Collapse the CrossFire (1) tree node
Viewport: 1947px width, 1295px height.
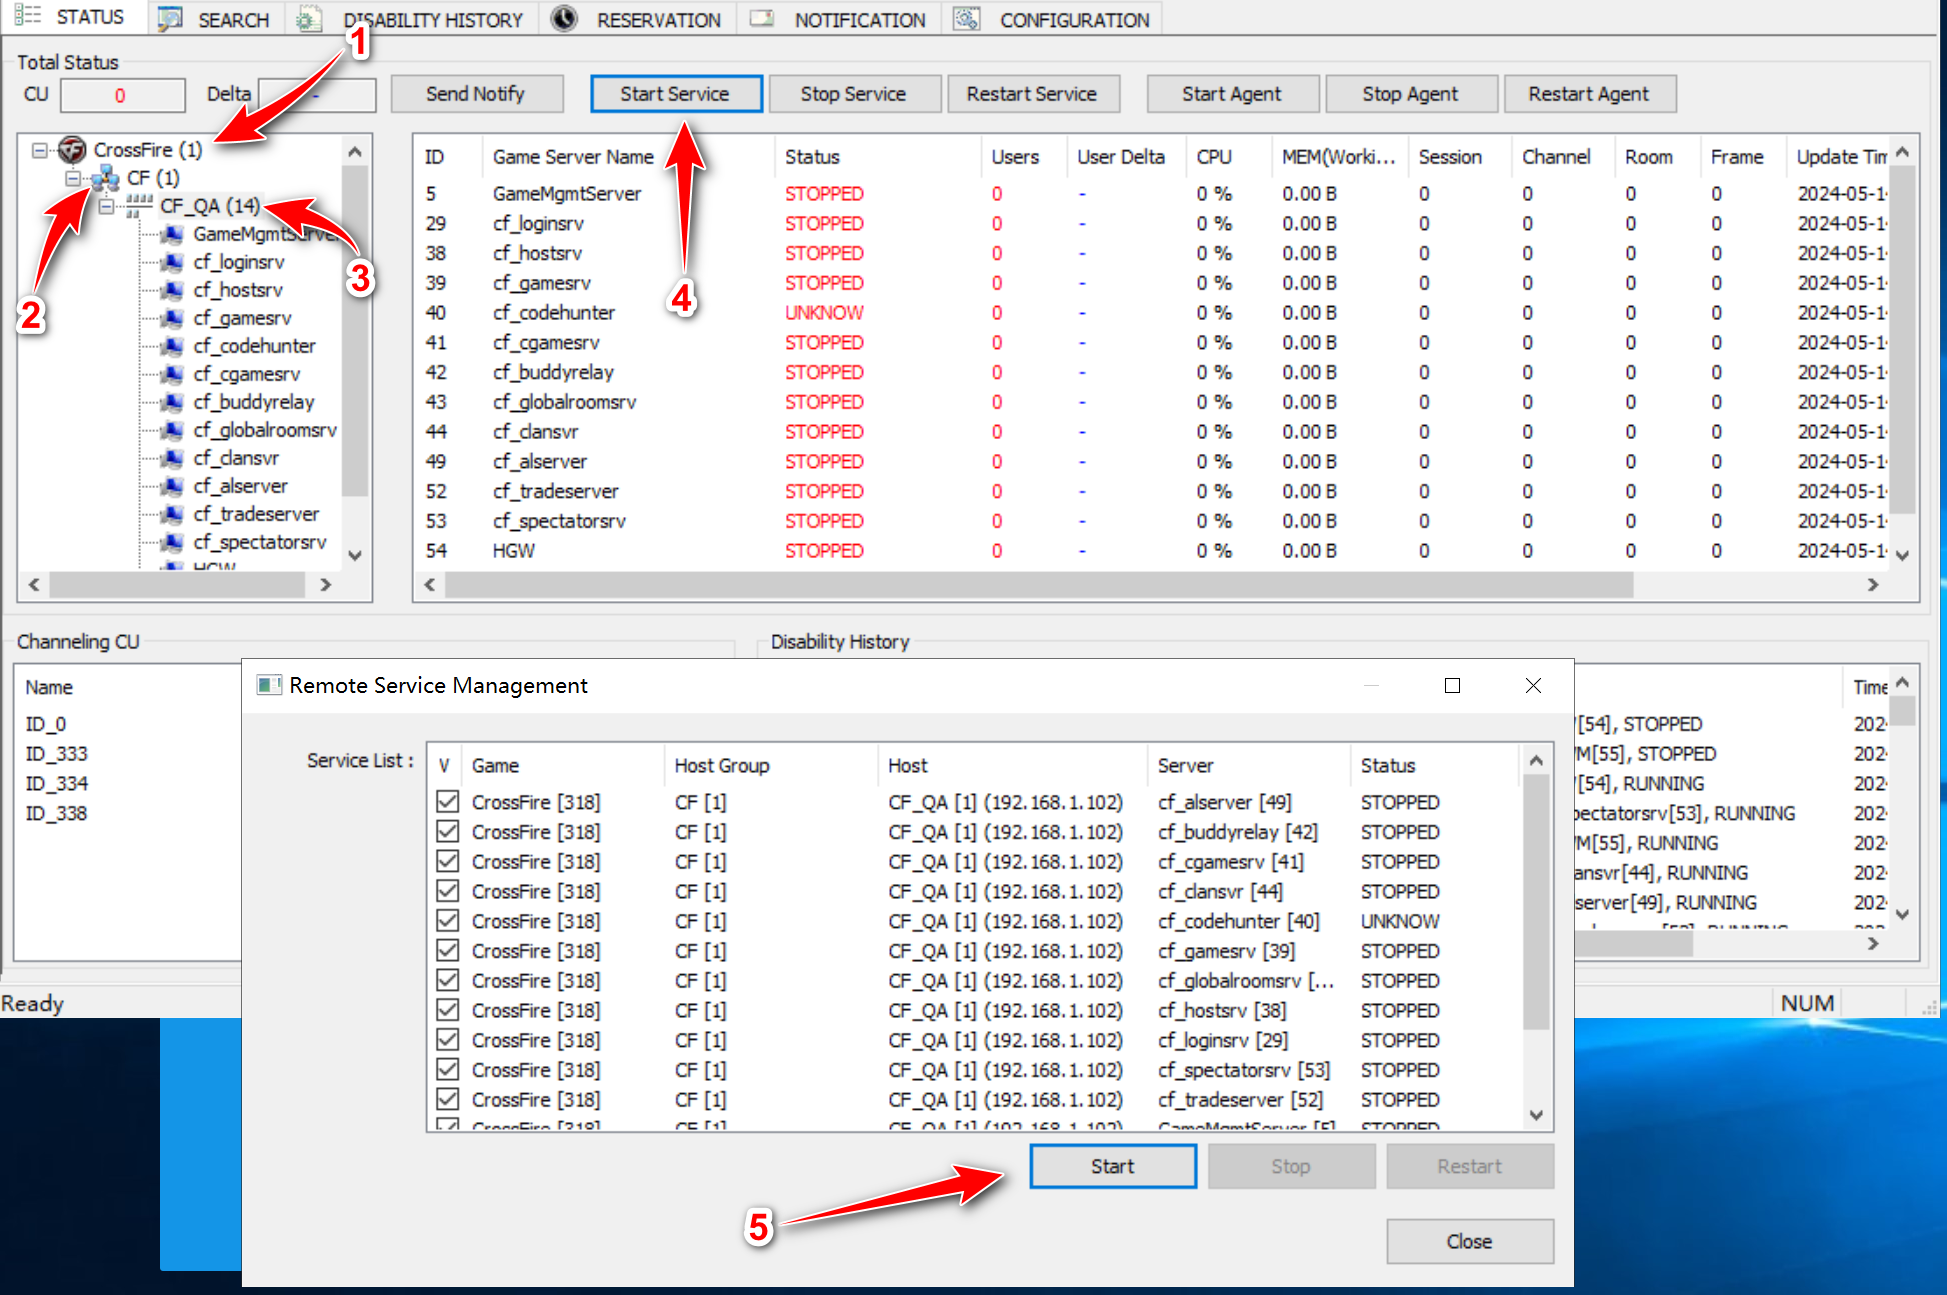click(39, 150)
